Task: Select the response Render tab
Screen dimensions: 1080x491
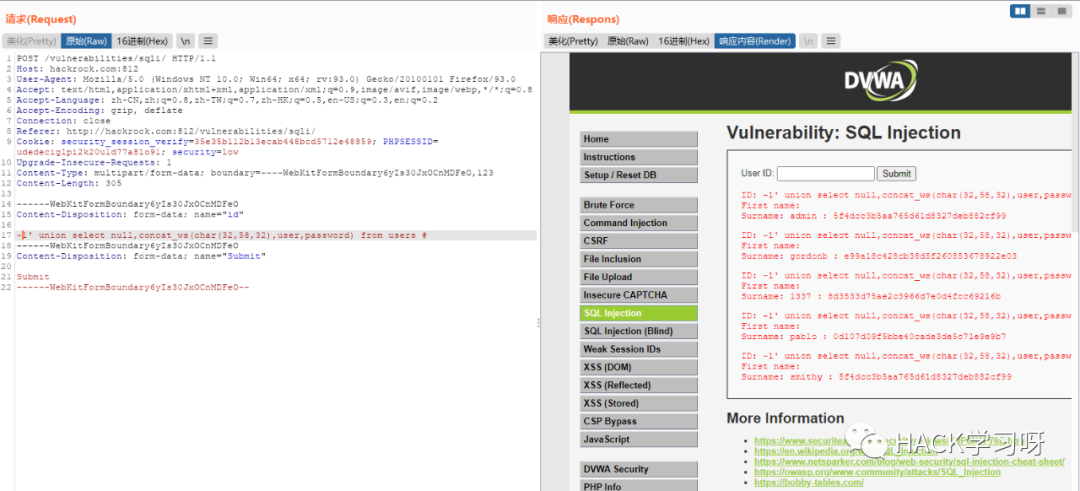Action: (x=755, y=41)
